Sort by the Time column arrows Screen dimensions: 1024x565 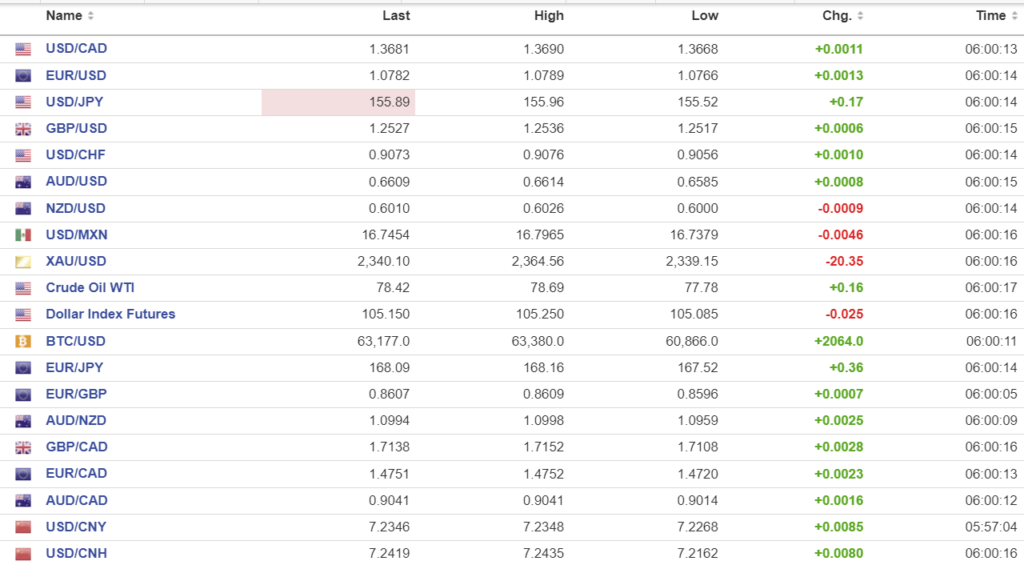click(x=1014, y=16)
